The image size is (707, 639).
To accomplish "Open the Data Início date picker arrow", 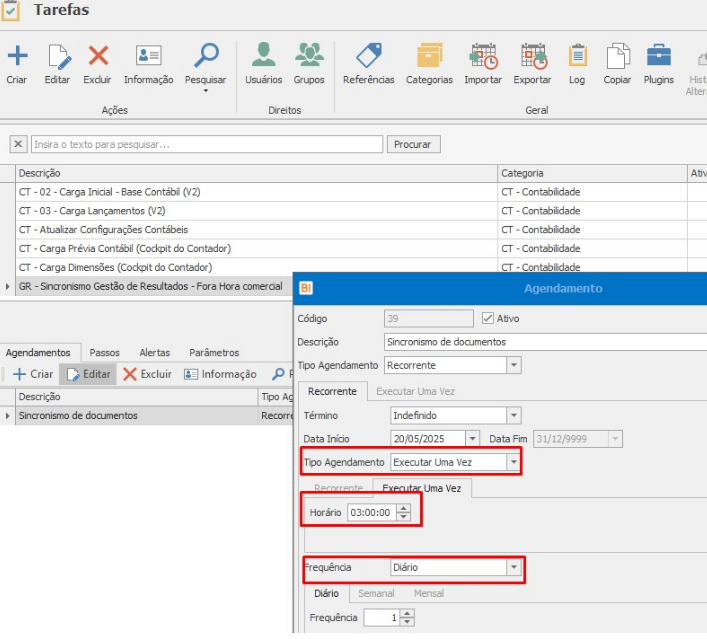I will pos(472,439).
